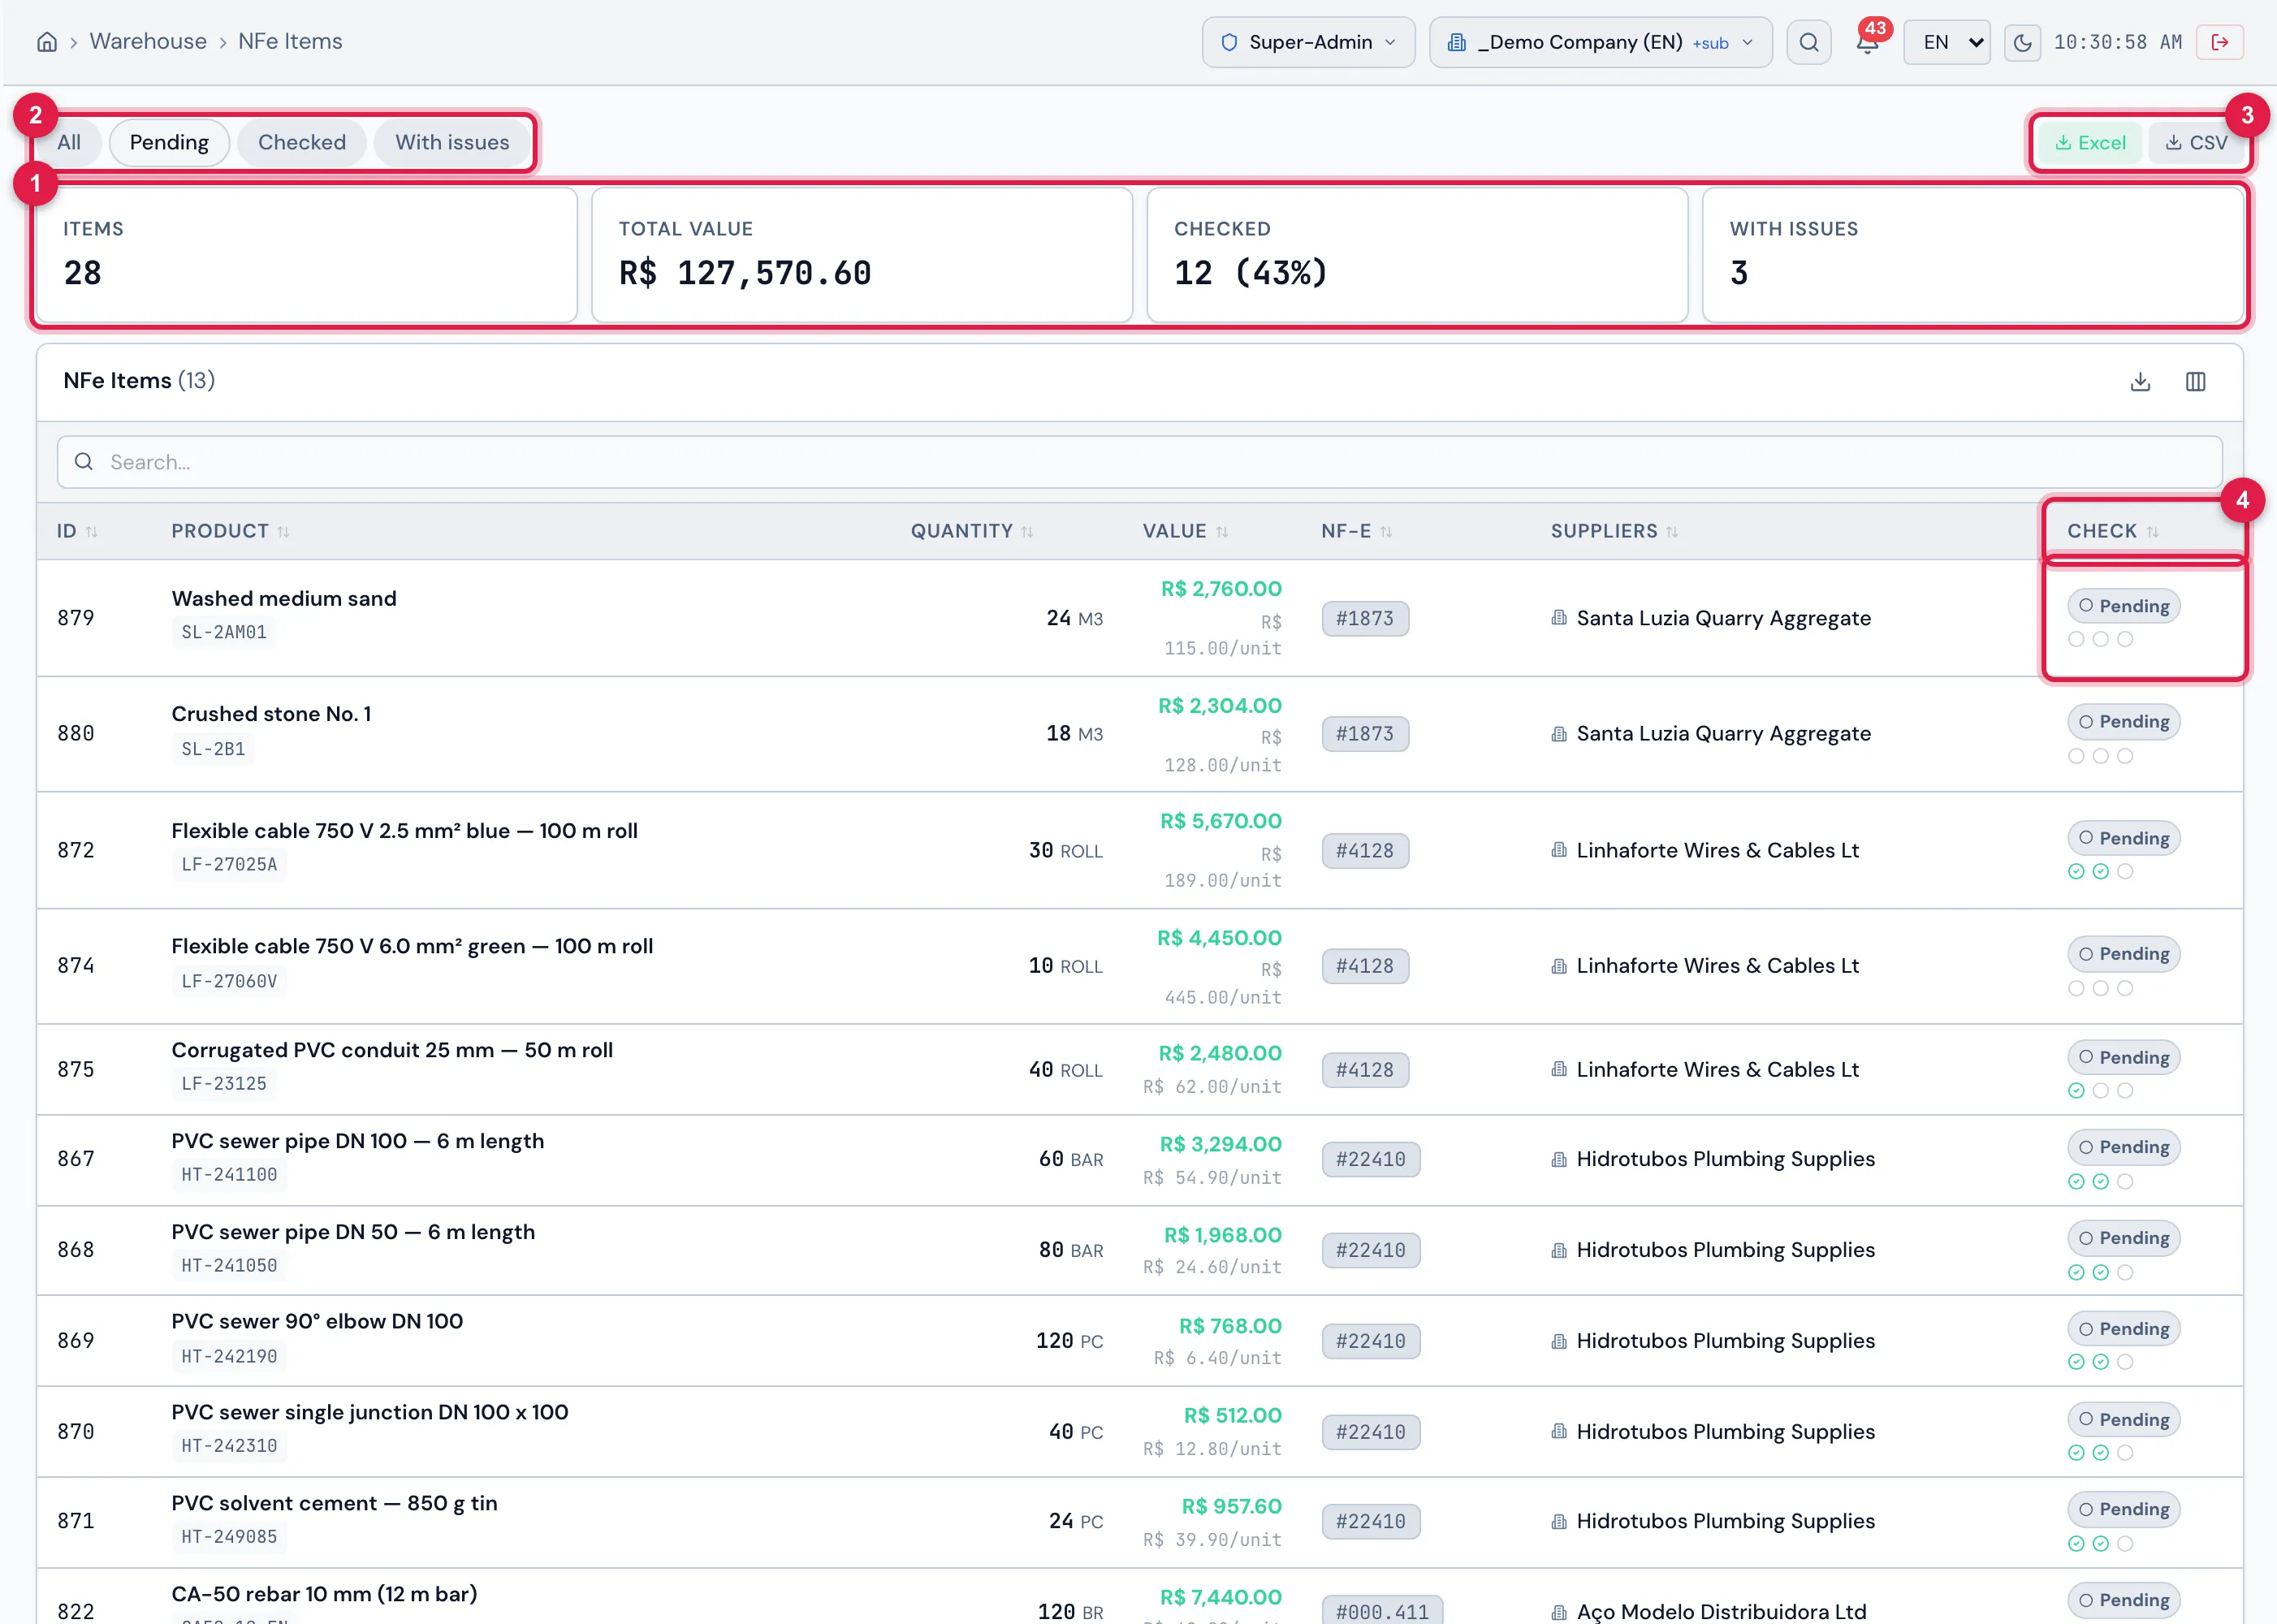Screen dimensions: 2277x1624
Task: Open the column visibility icon
Action: pos(2196,382)
